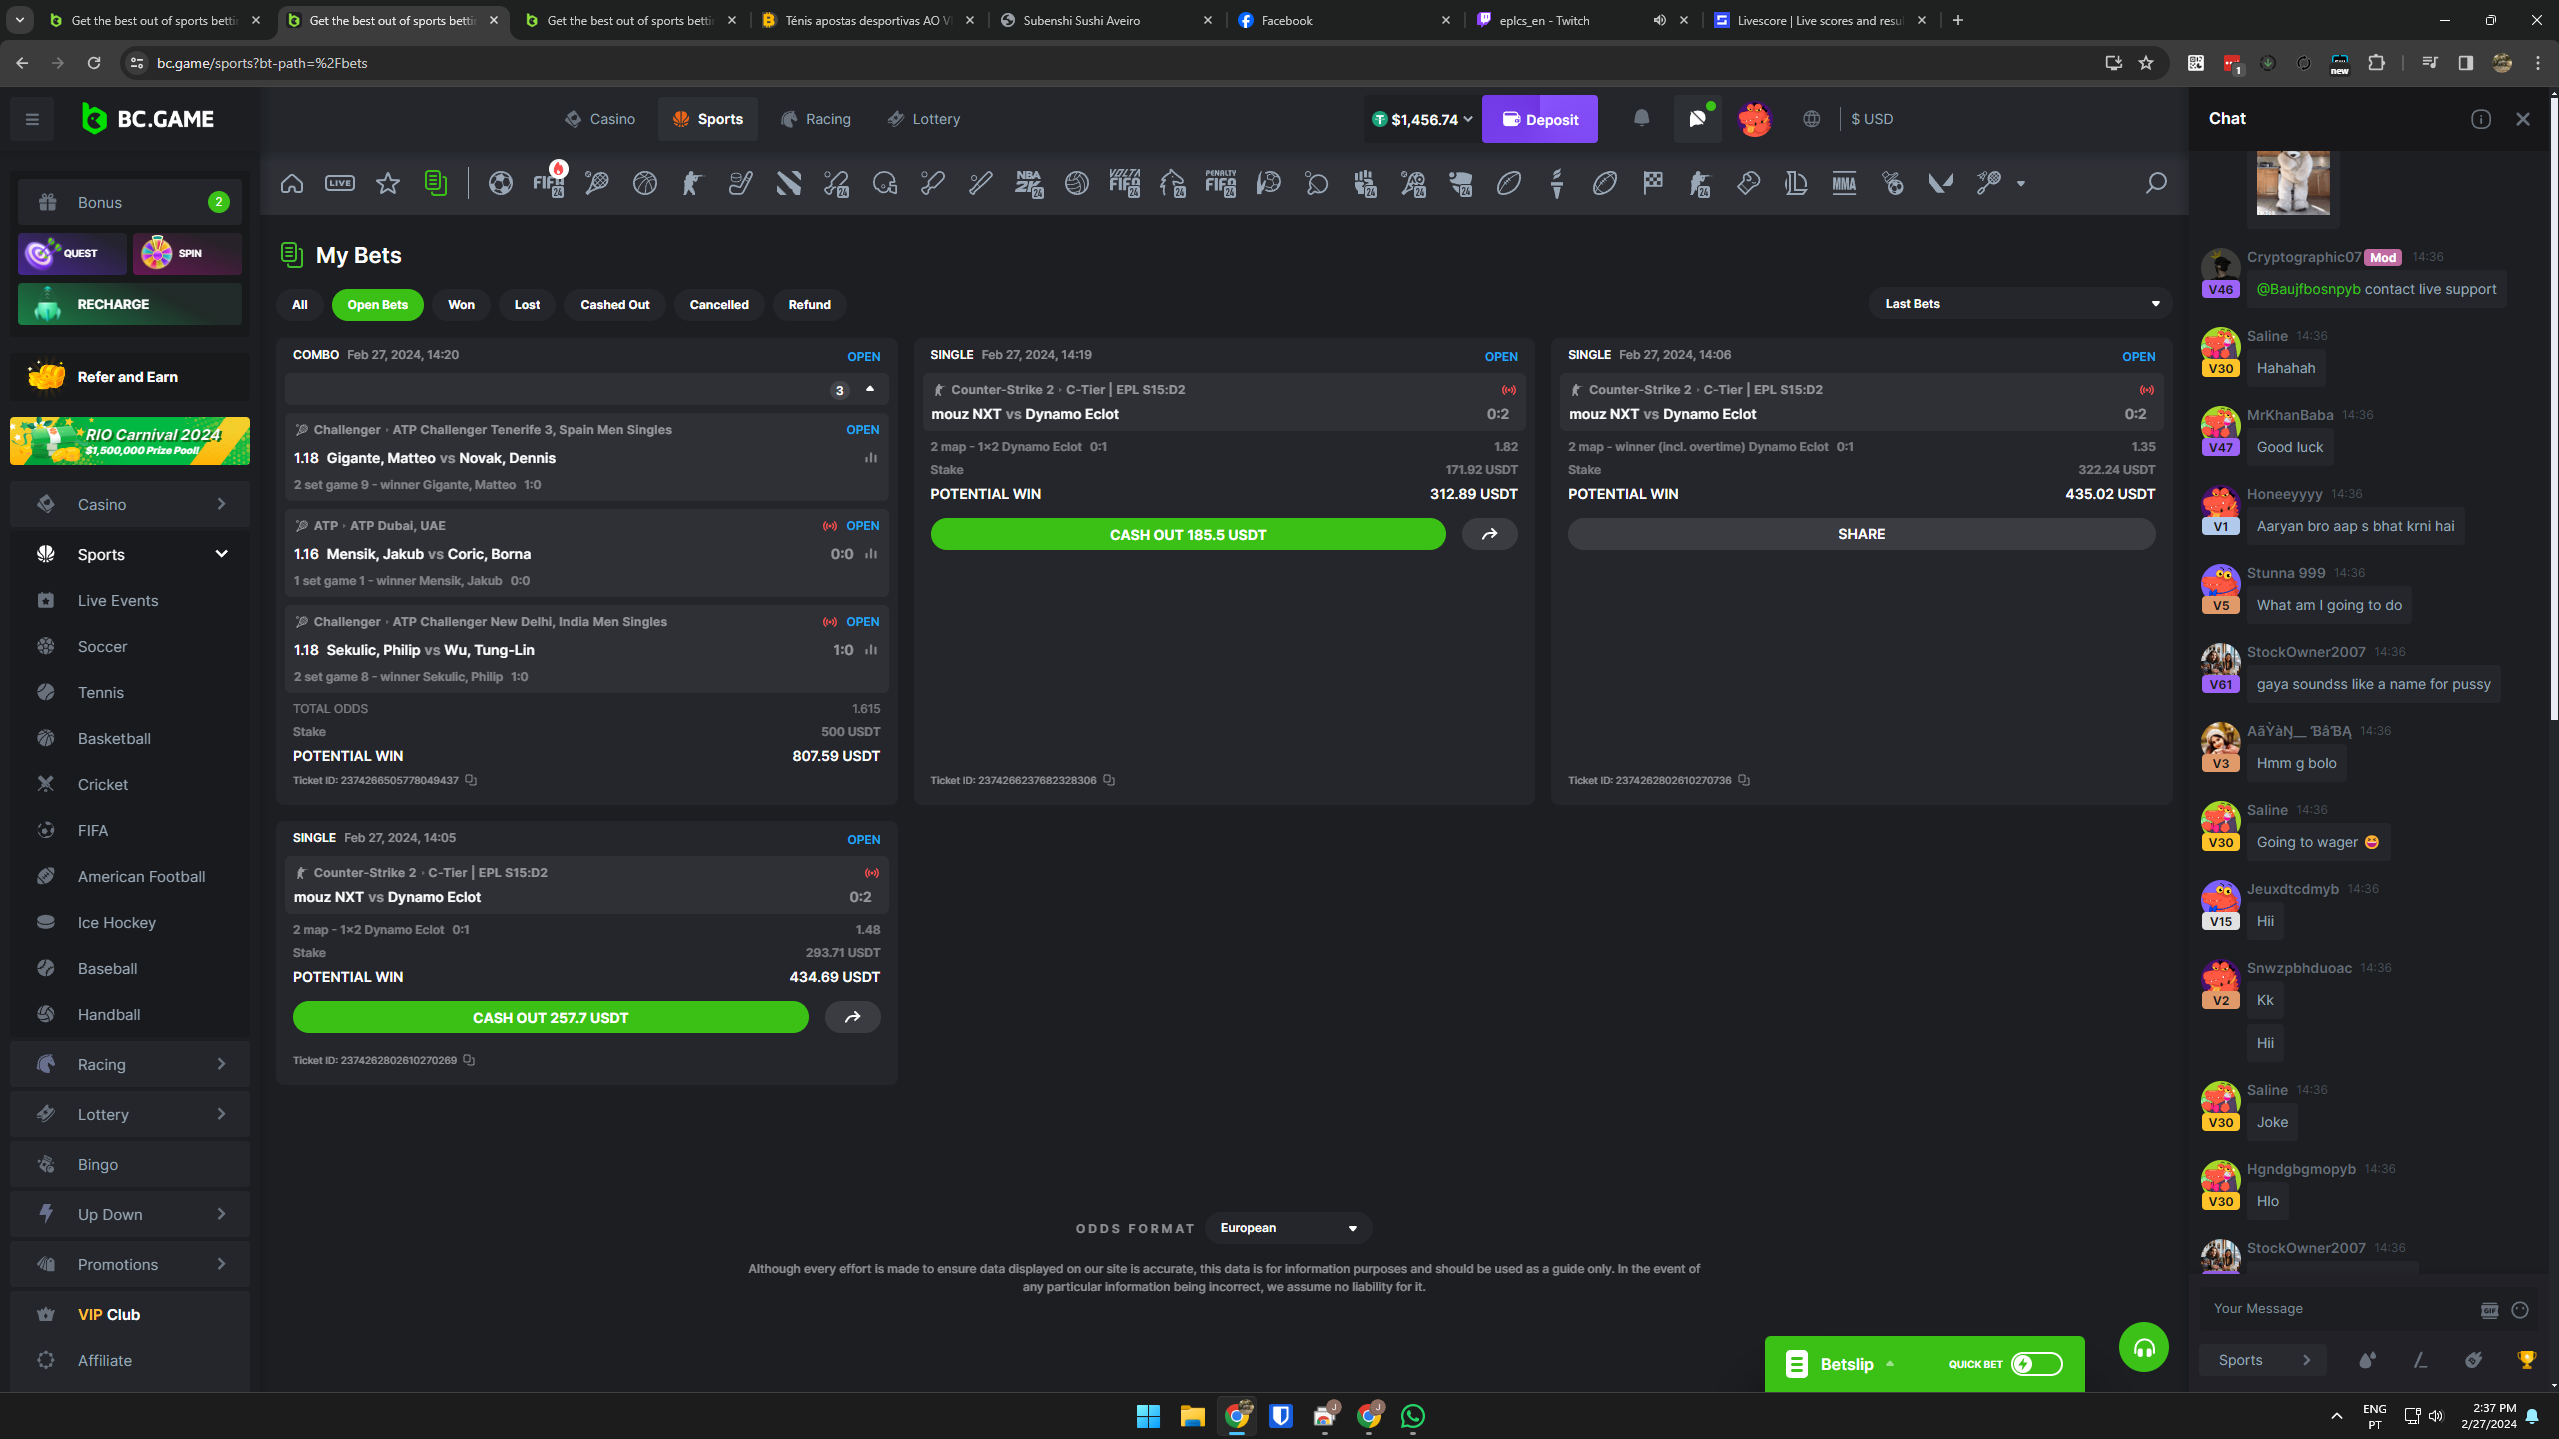Toggle the Quick Bet switch
Image resolution: width=2559 pixels, height=1439 pixels.
(x=2037, y=1364)
